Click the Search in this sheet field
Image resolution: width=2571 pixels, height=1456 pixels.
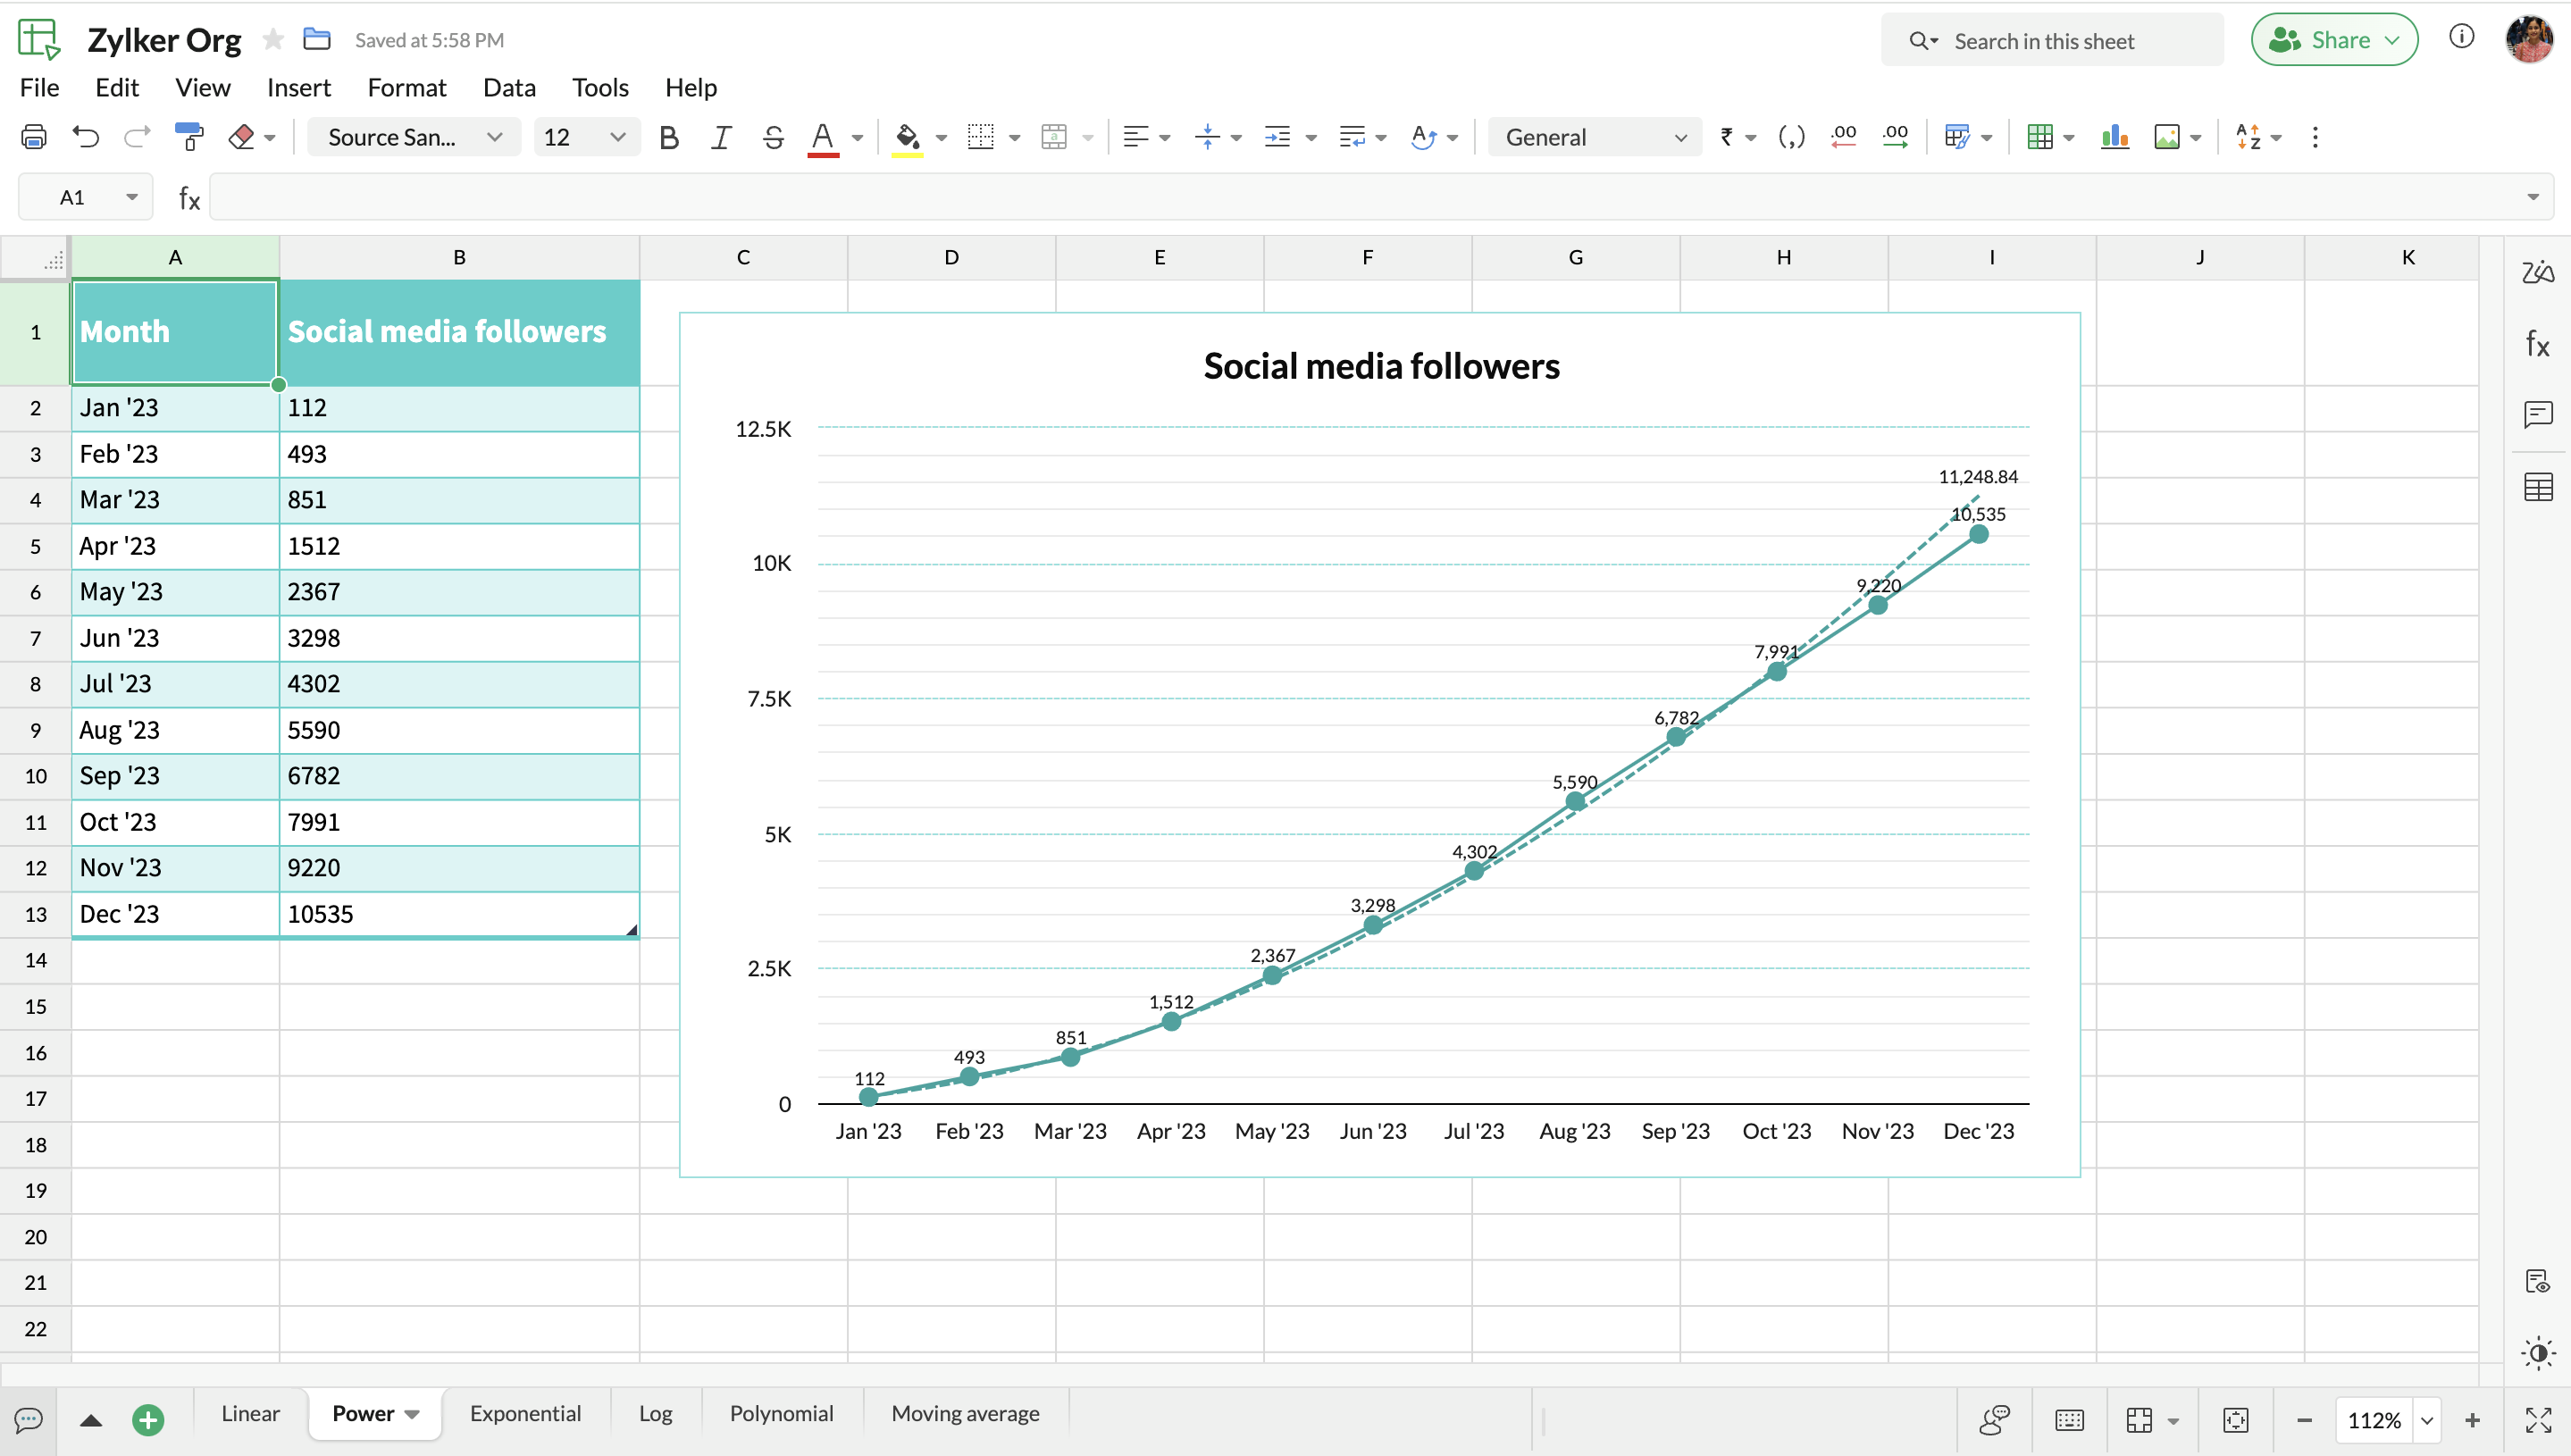(x=2052, y=40)
